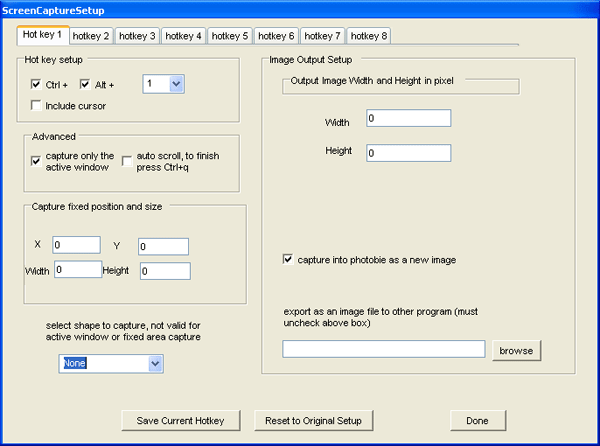Enable auto scroll checkbox
This screenshot has width=600, height=446.
[x=127, y=161]
